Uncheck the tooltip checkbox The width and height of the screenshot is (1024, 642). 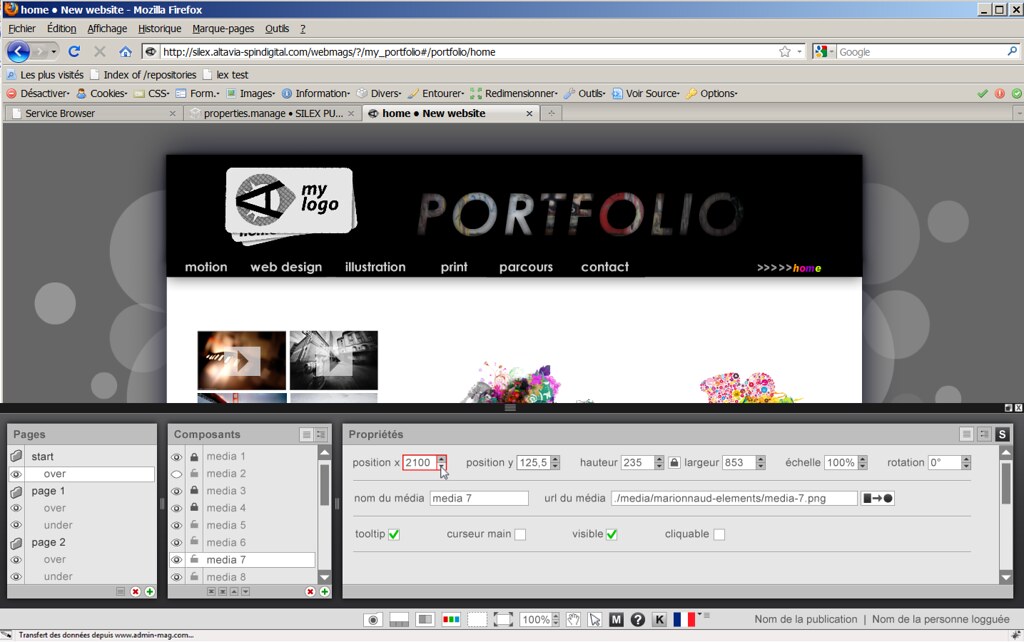(394, 535)
